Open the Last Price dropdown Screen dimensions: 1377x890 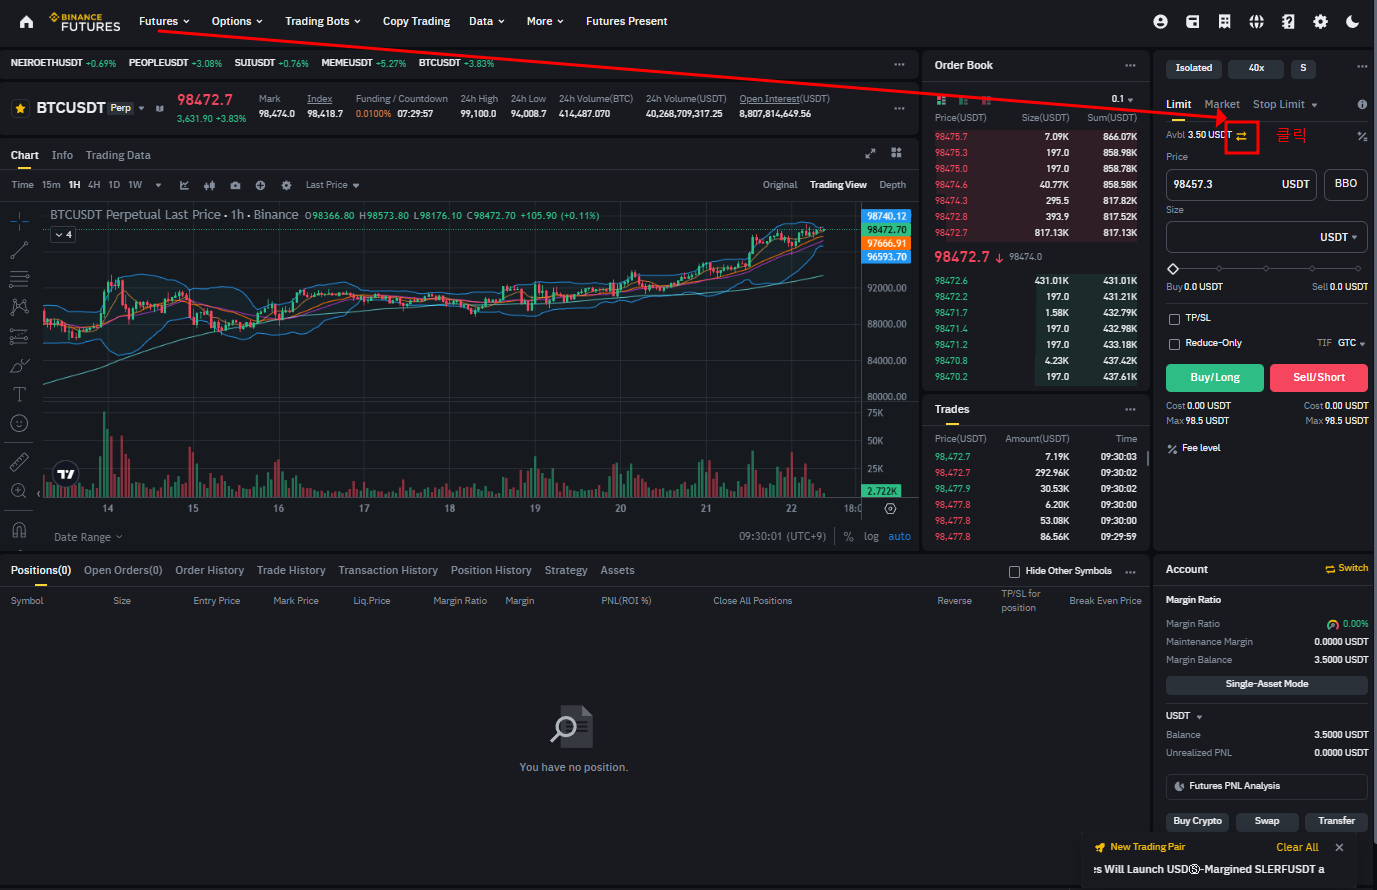tap(332, 185)
